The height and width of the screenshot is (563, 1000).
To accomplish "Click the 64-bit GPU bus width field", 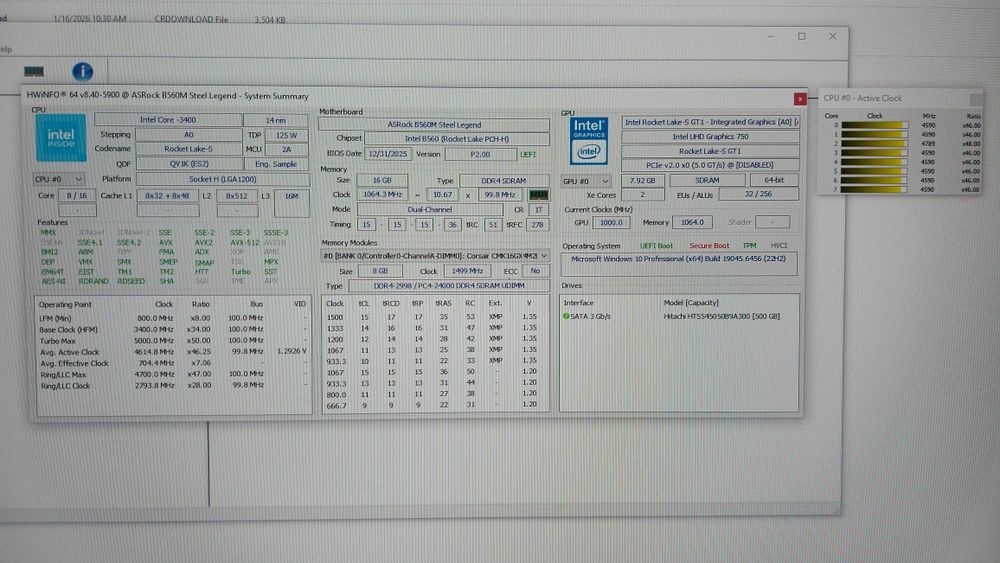I will click(x=774, y=180).
